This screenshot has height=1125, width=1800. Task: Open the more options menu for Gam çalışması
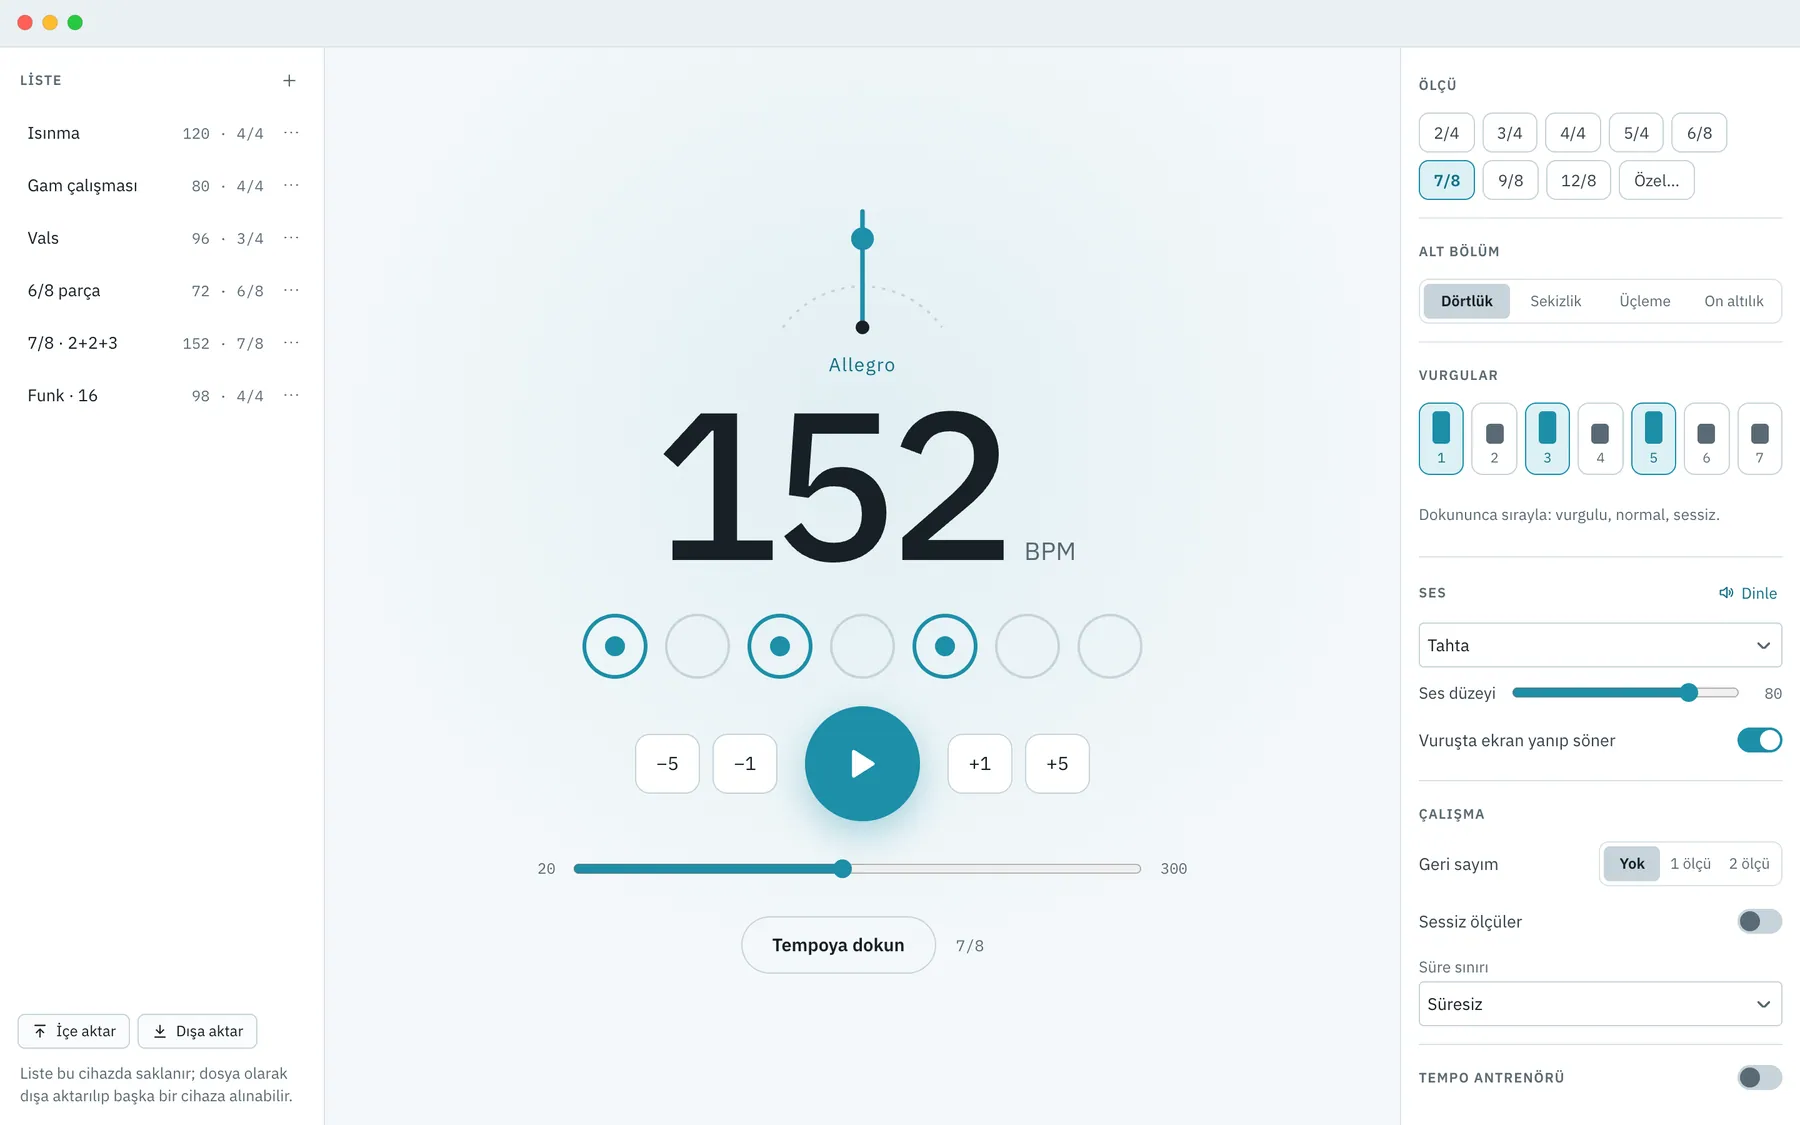(x=291, y=186)
